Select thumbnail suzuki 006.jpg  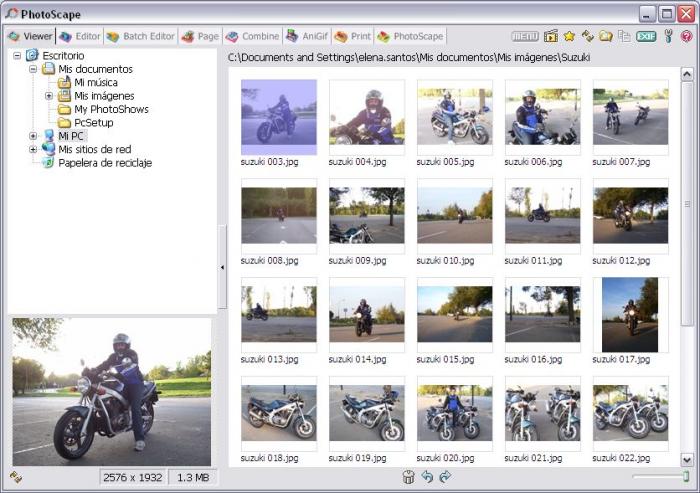coord(542,117)
